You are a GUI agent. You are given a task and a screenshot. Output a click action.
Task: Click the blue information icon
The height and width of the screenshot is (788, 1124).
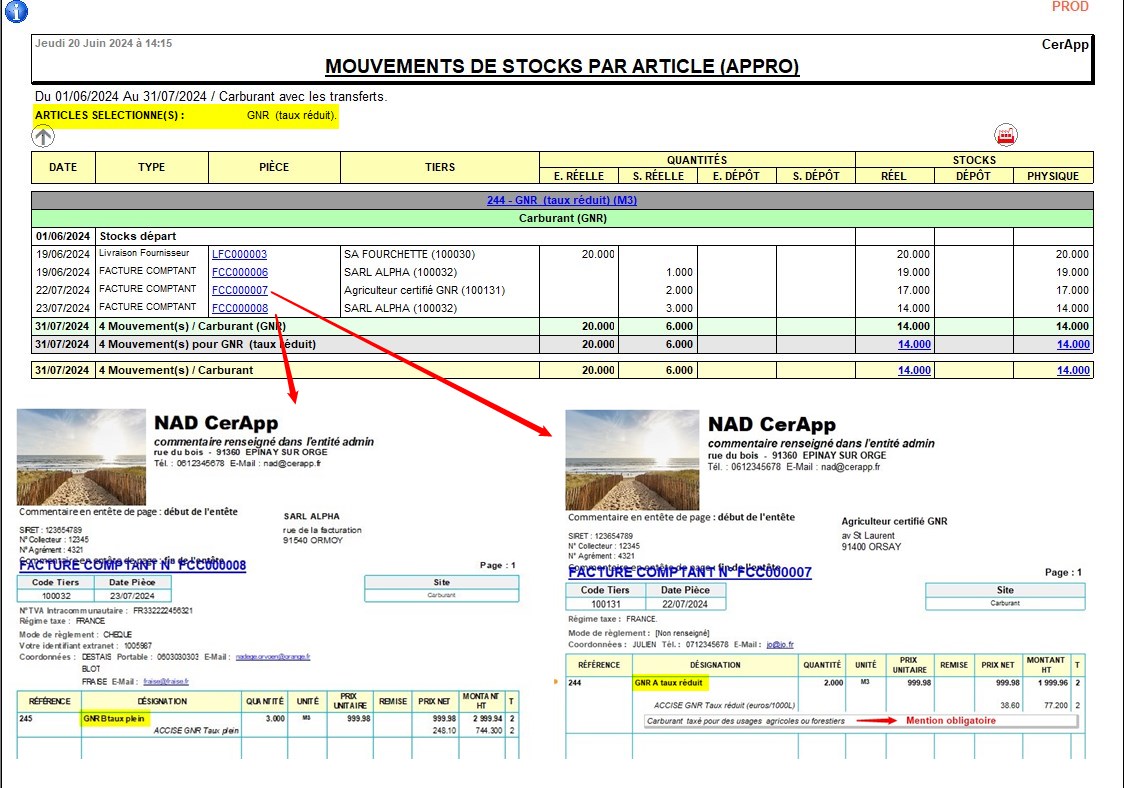pos(16,11)
